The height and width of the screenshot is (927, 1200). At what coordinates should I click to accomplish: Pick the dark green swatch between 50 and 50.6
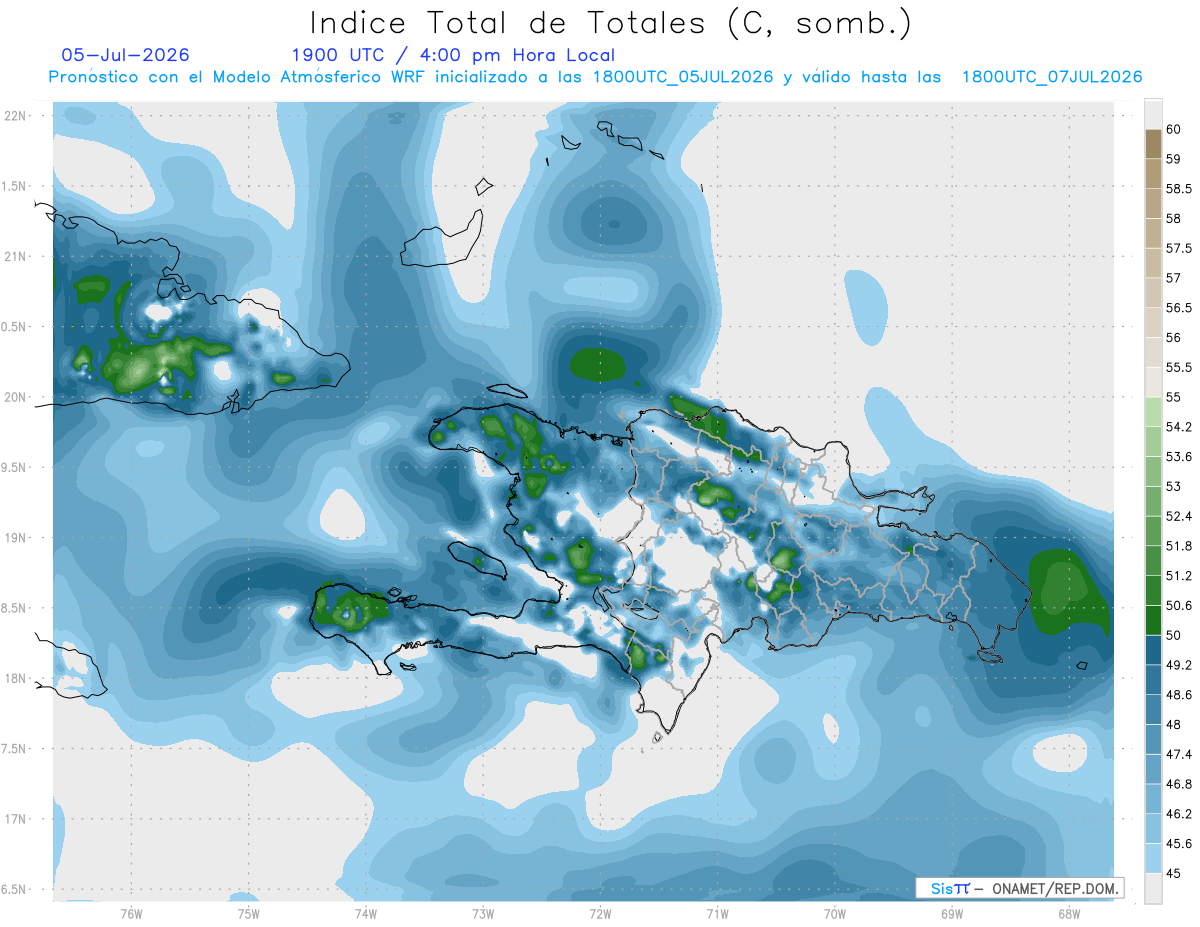coord(1153,621)
